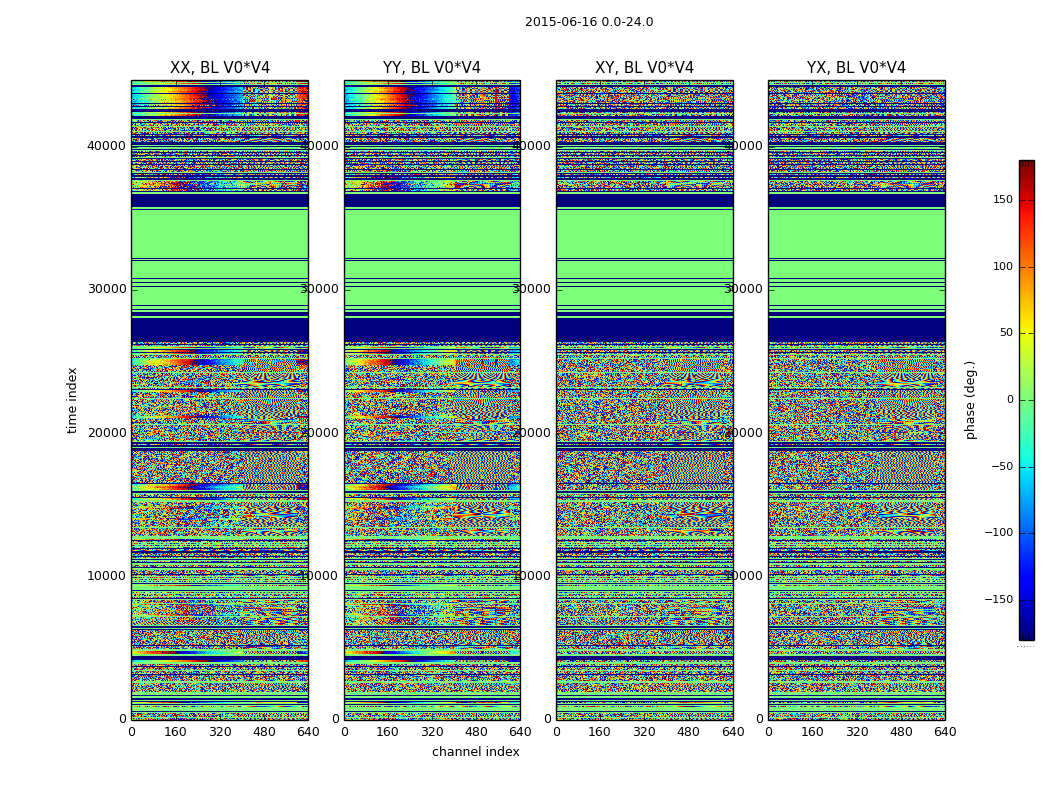1050x800 pixels.
Task: Click the colorbar at the 0 degree mark
Action: 1026,400
